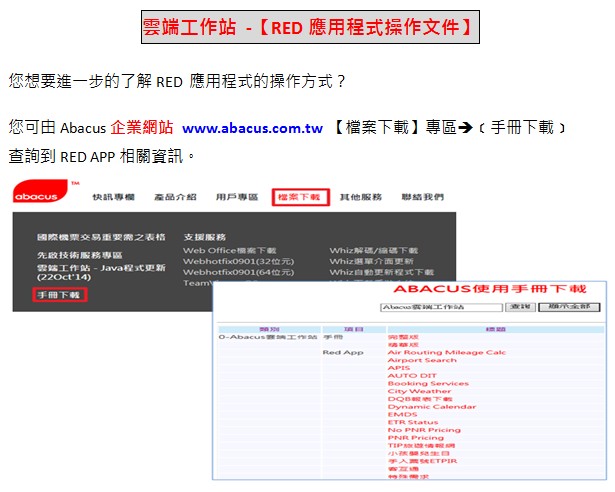Click the 手冊下載 link
Image resolution: width=615 pixels, height=492 pixels.
coord(59,295)
